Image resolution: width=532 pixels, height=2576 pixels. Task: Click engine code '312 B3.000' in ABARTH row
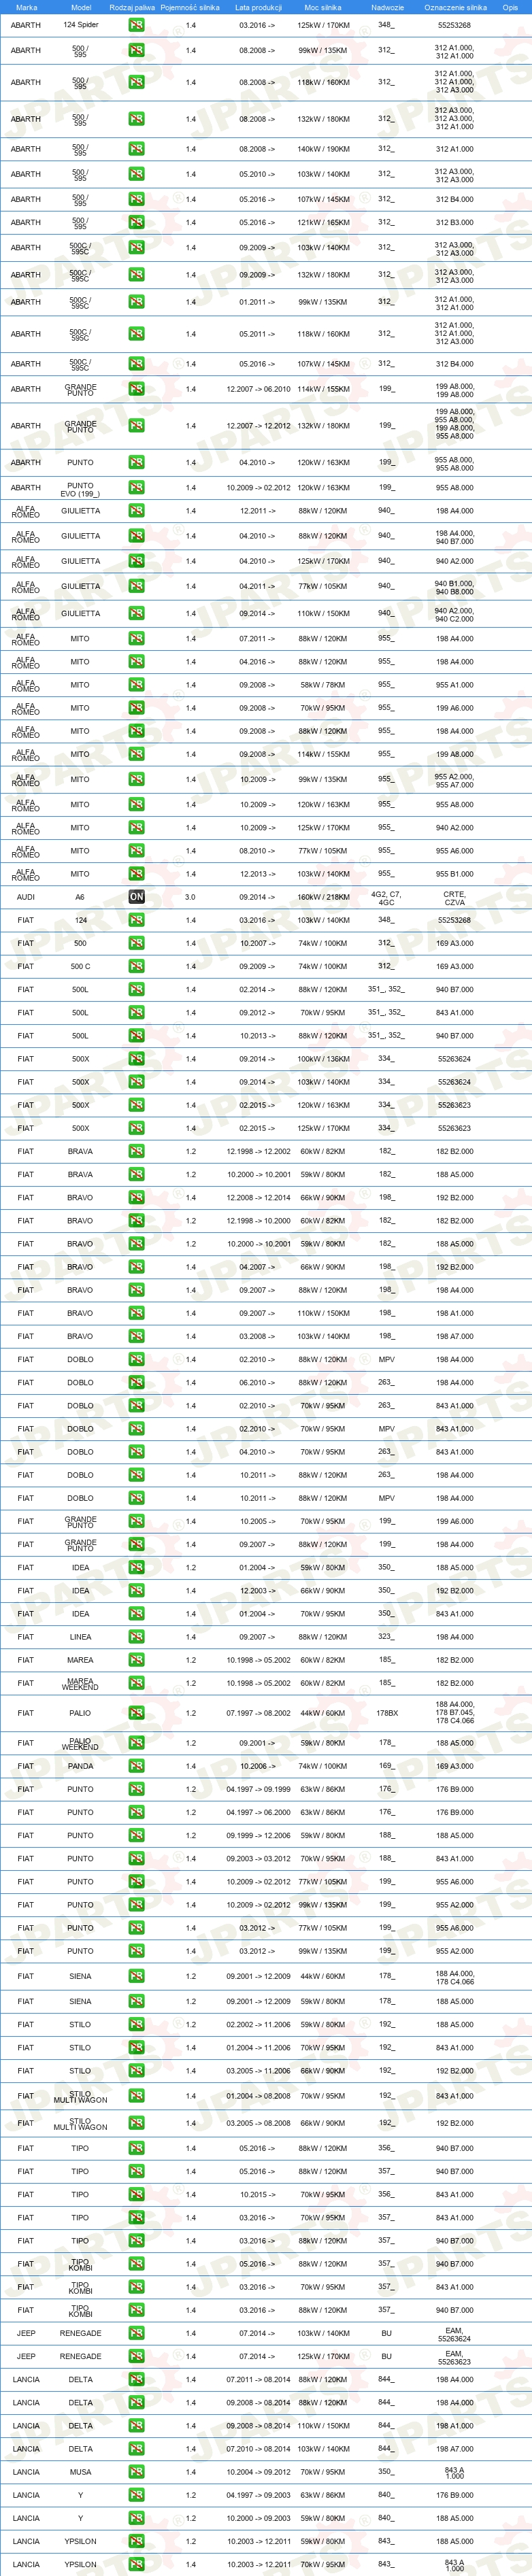[x=455, y=223]
